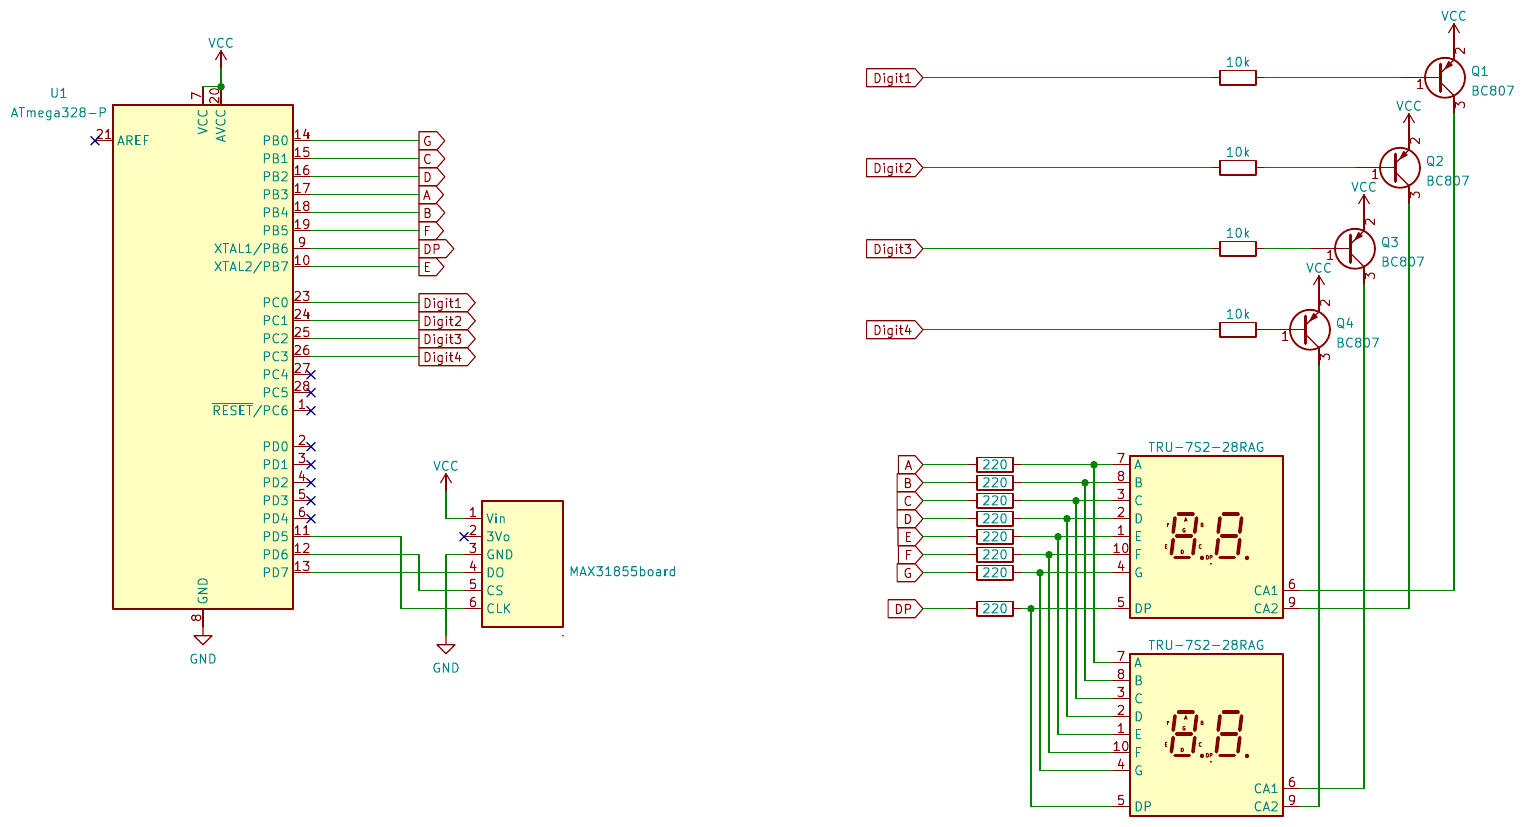Click the no-connect marker on the 3Vo pin
1524x827 pixels.
tap(463, 537)
